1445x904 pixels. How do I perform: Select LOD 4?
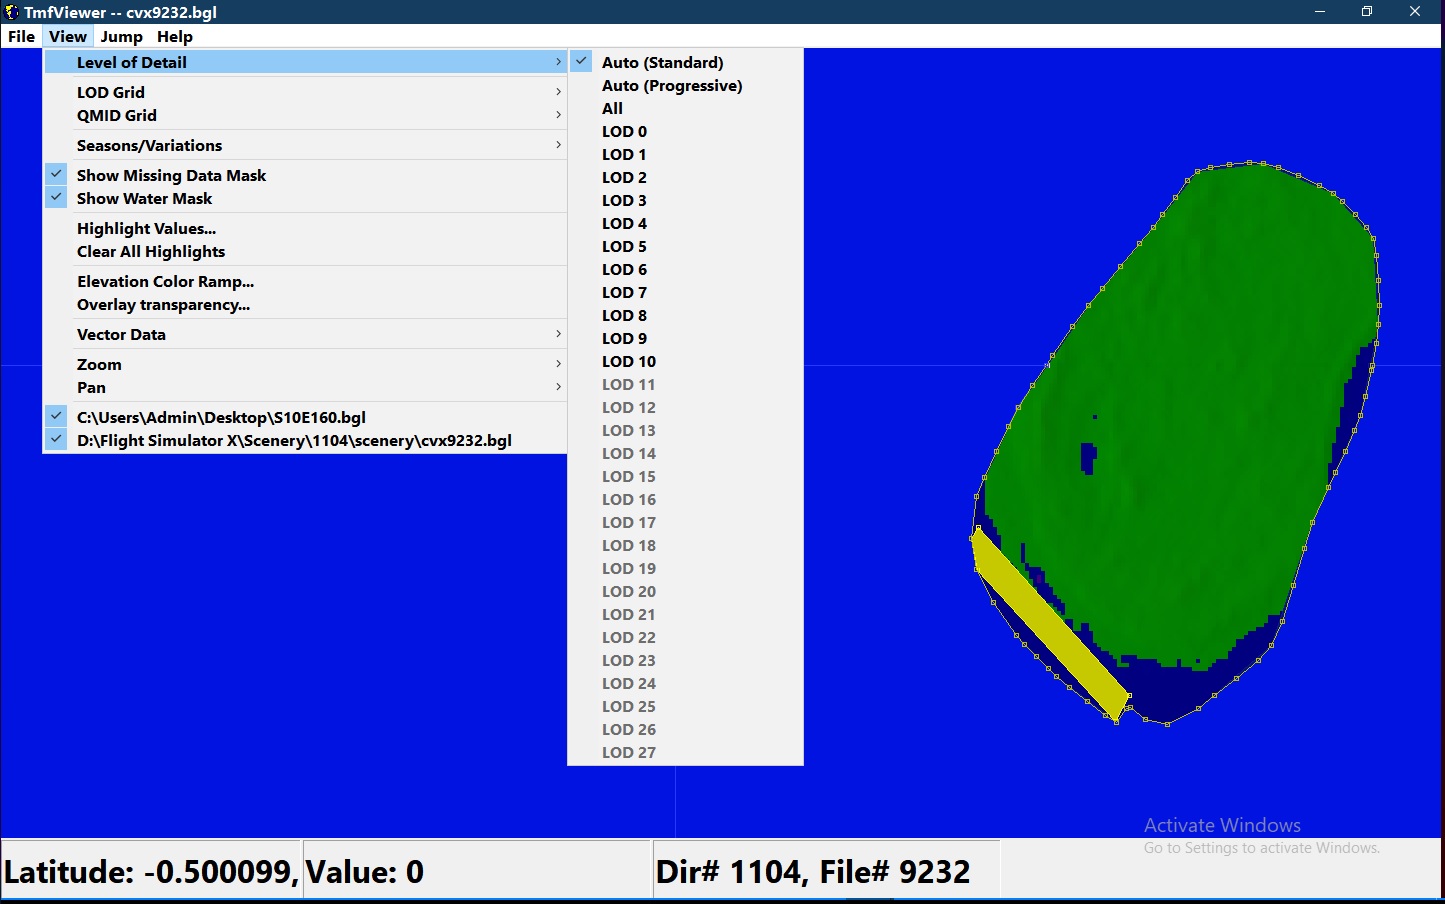685,223
